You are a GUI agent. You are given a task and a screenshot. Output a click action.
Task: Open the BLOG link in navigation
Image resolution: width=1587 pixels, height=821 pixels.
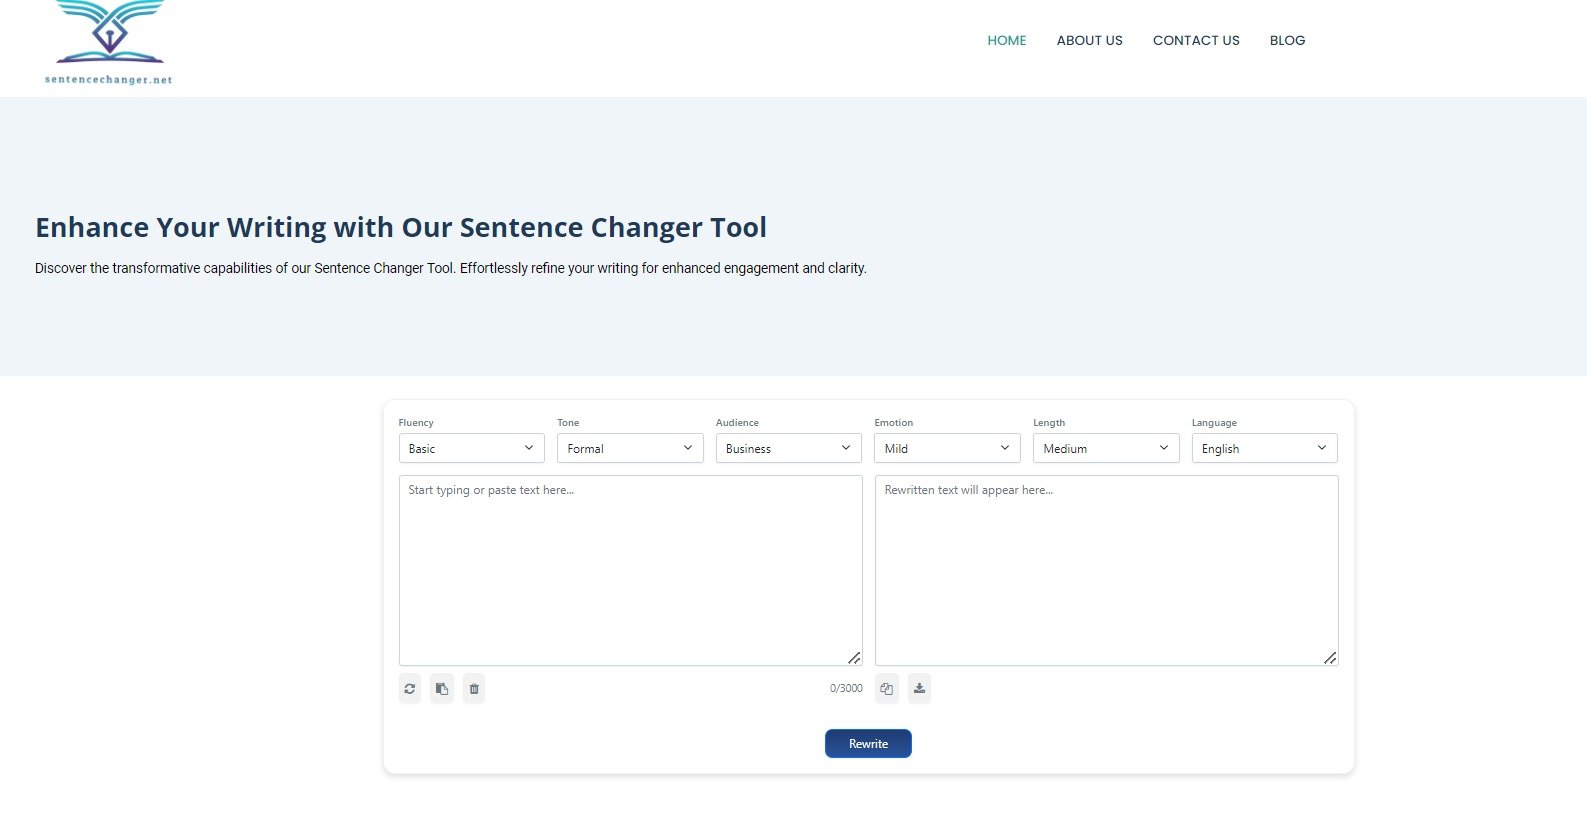1287,41
